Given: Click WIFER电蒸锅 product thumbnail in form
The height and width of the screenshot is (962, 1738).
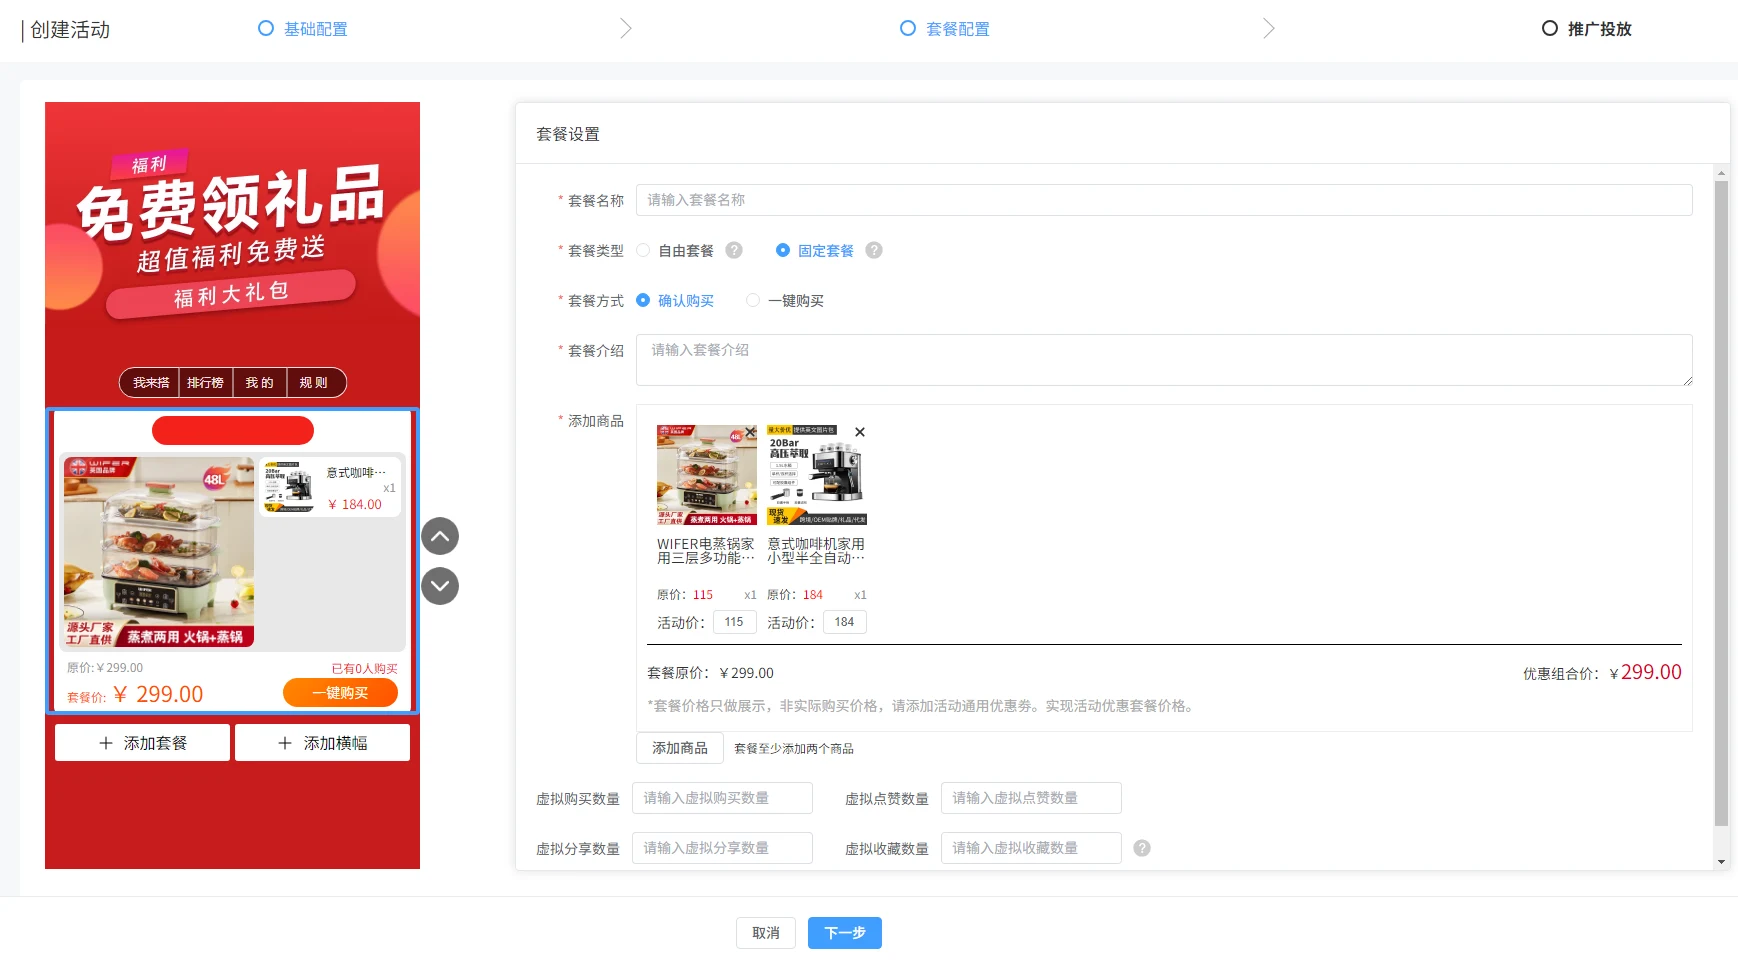Looking at the screenshot, I should coord(707,475).
